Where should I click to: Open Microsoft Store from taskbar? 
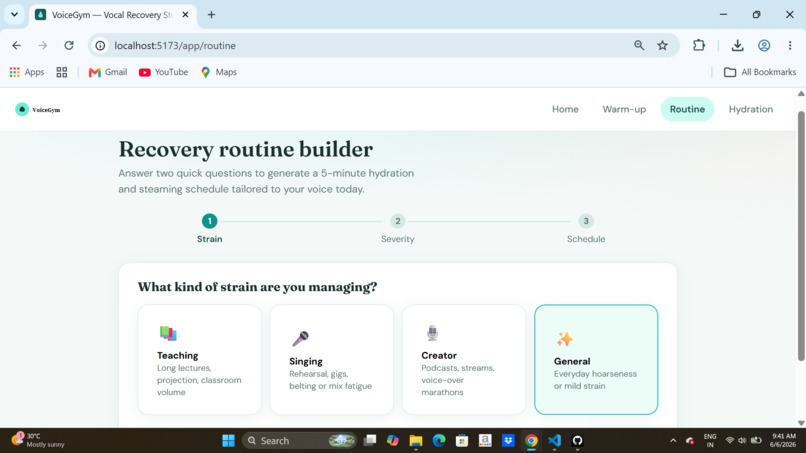(462, 441)
